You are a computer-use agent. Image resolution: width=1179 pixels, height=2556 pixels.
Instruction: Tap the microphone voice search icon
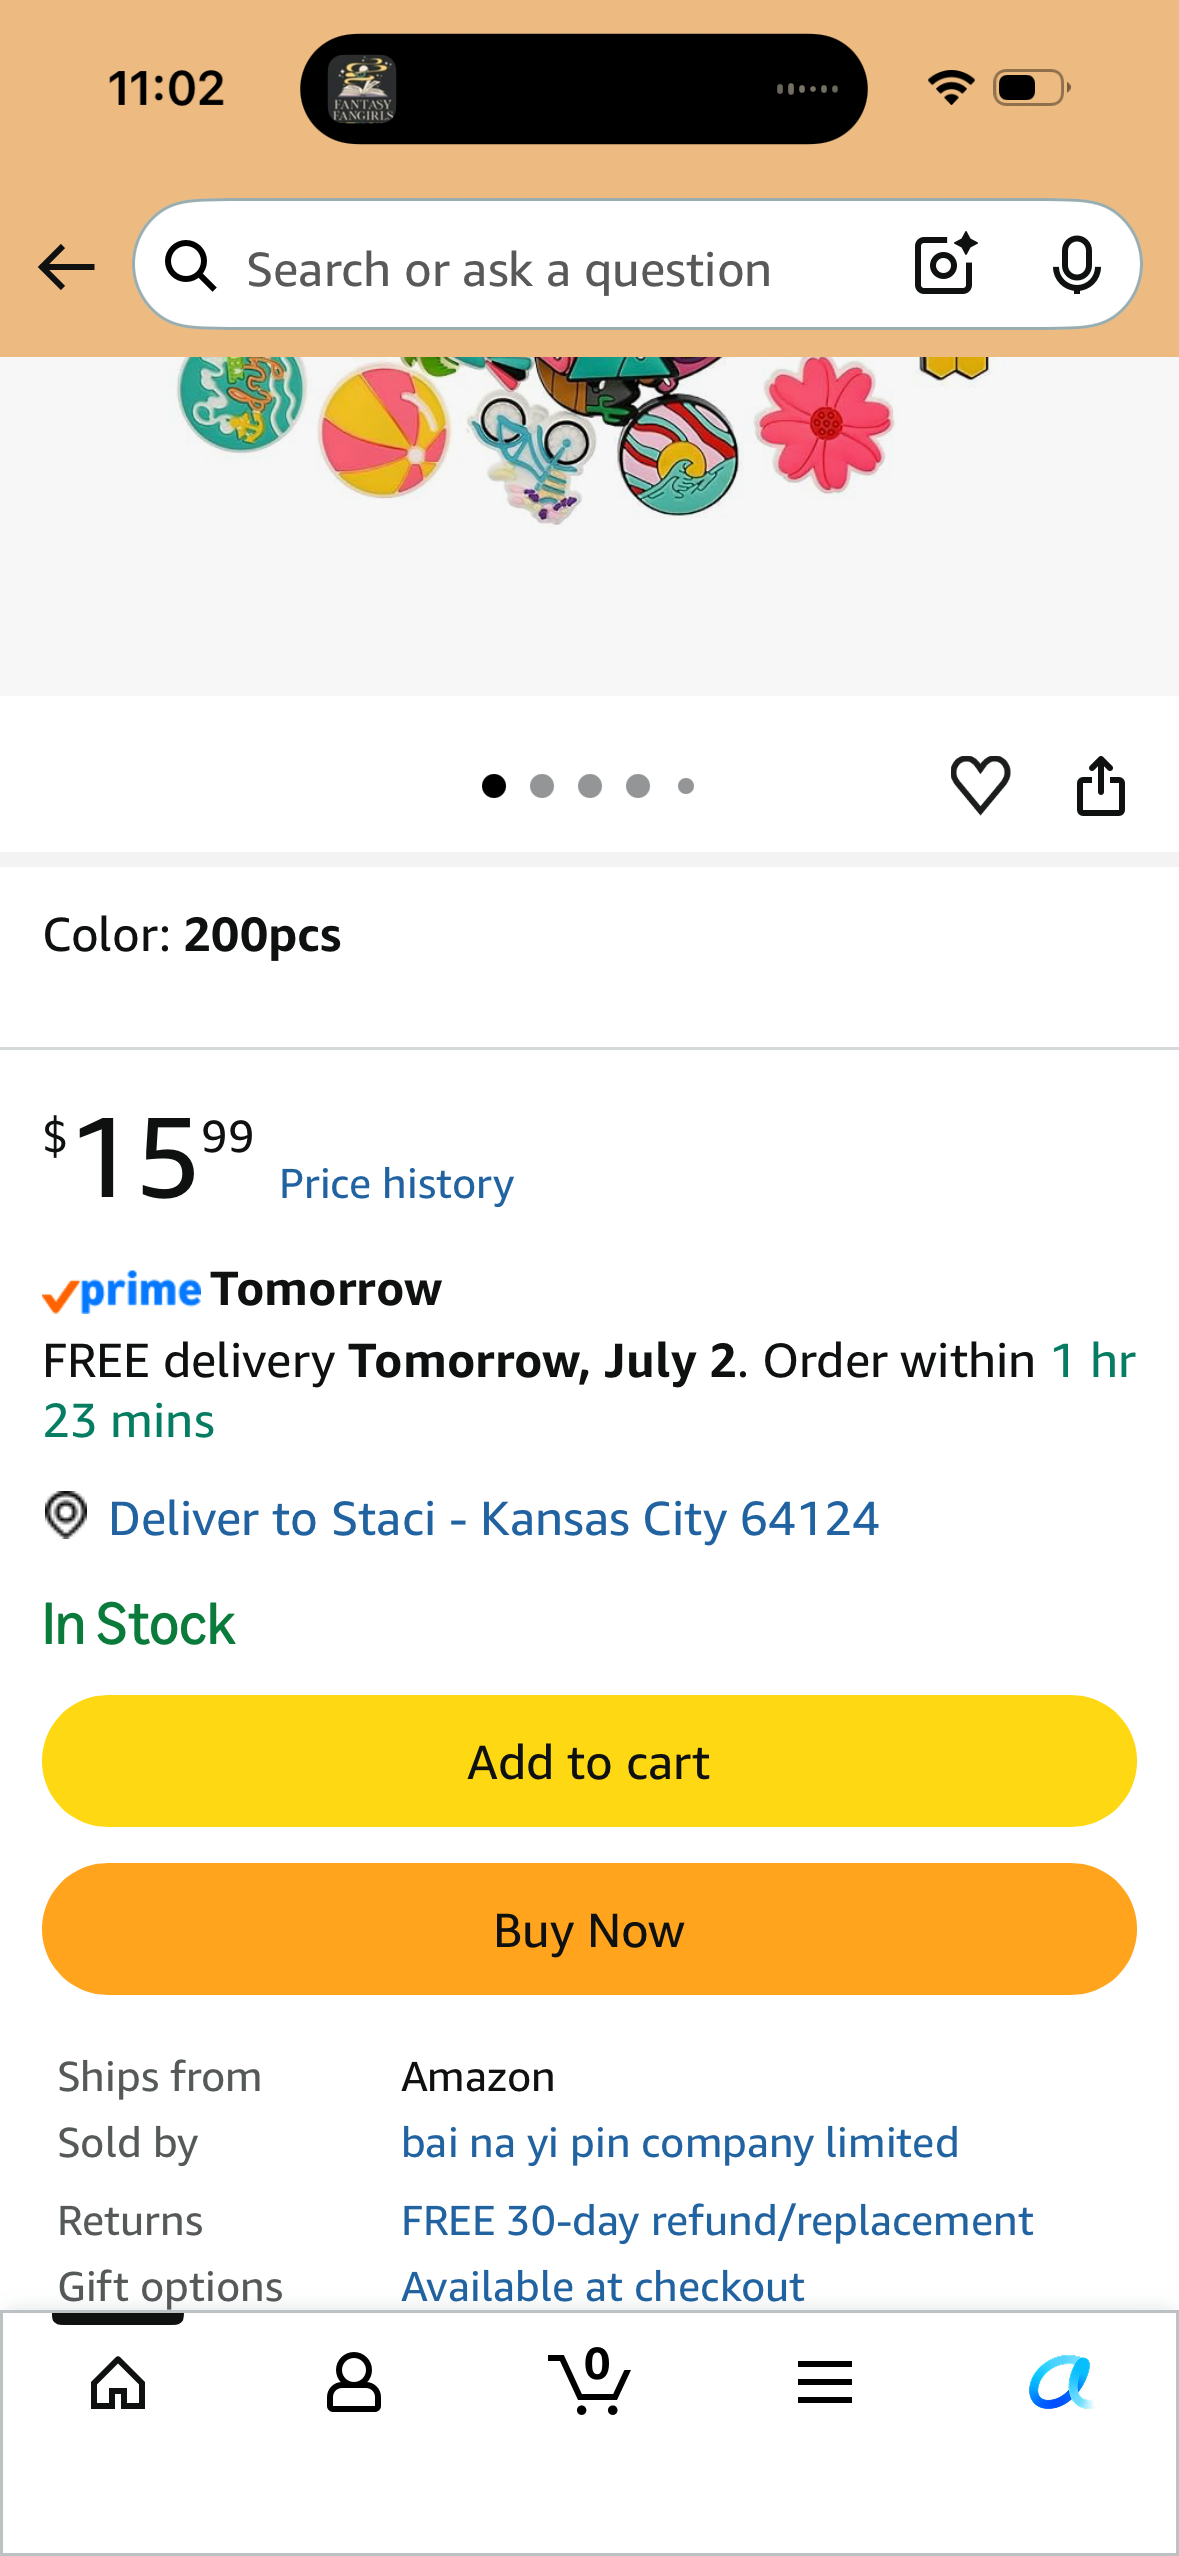pos(1076,266)
